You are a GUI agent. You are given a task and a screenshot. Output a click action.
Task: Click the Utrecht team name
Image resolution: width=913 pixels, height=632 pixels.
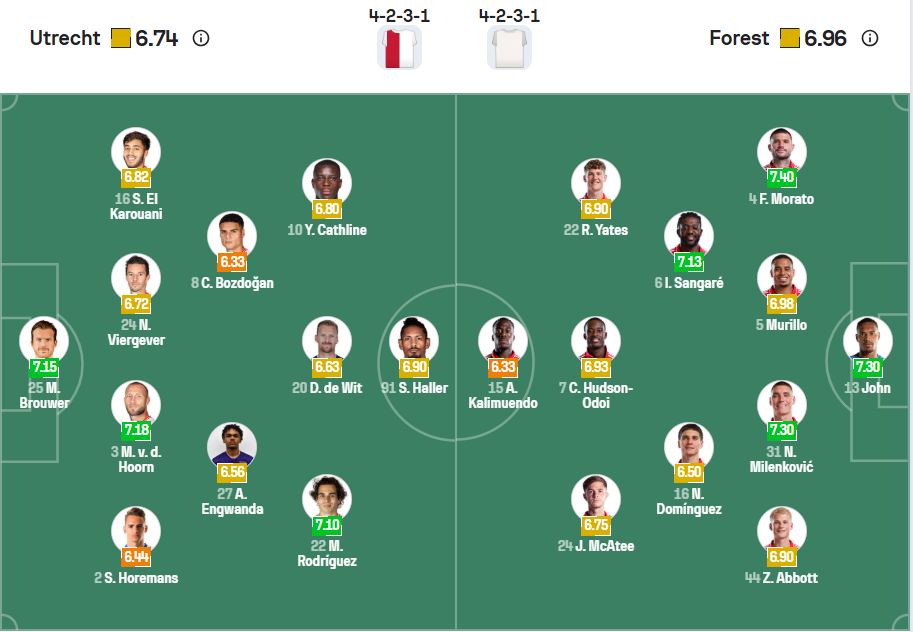[x=65, y=39]
